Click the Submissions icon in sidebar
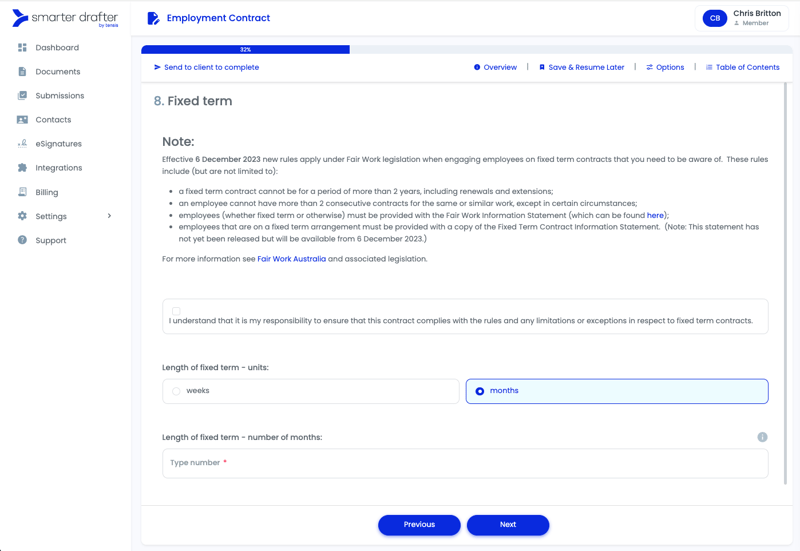The image size is (800, 551). [22, 96]
